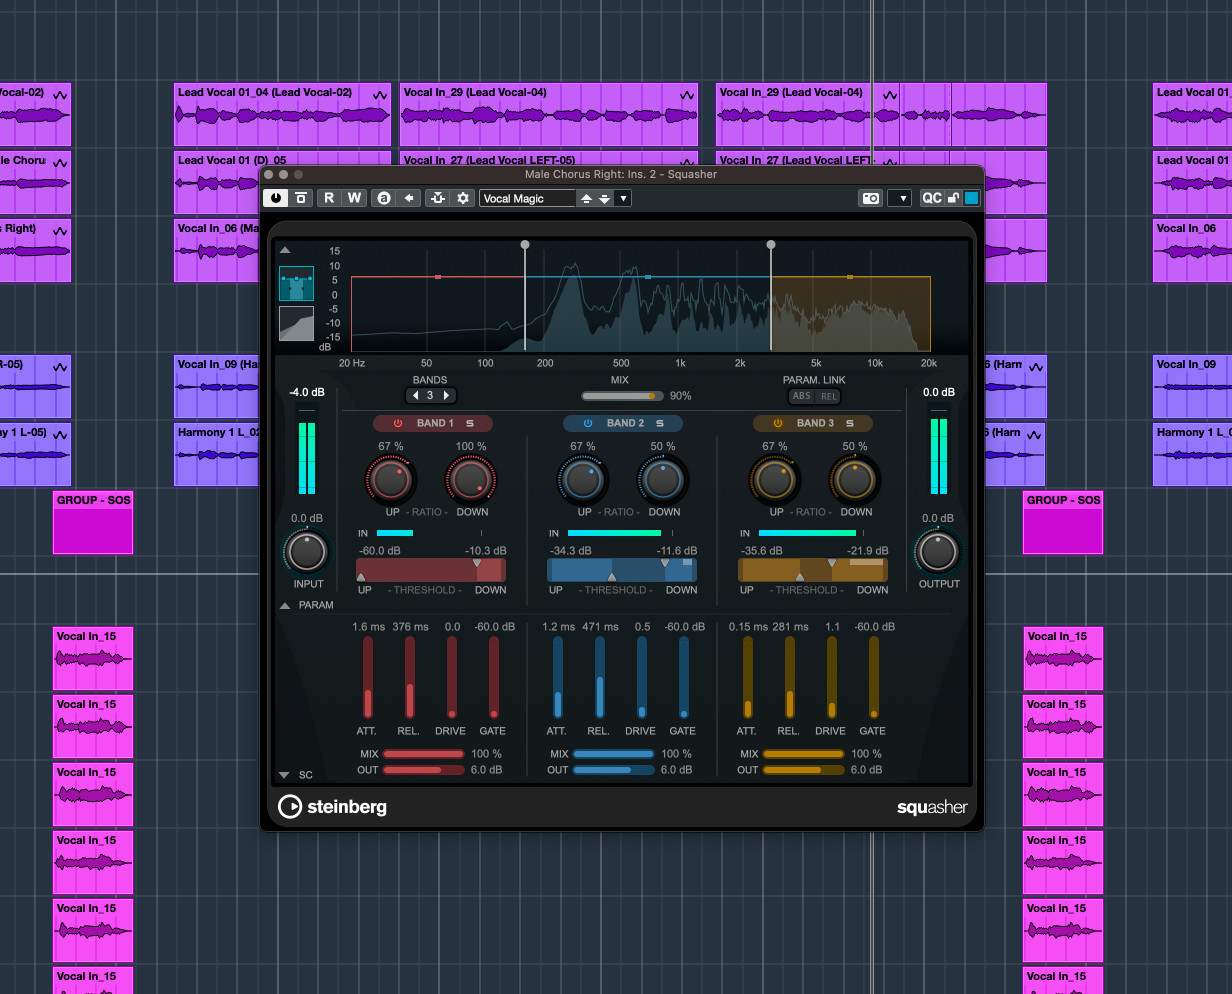The width and height of the screenshot is (1232, 994).
Task: Click Band 2 UP ratio knob
Action: pos(583,480)
